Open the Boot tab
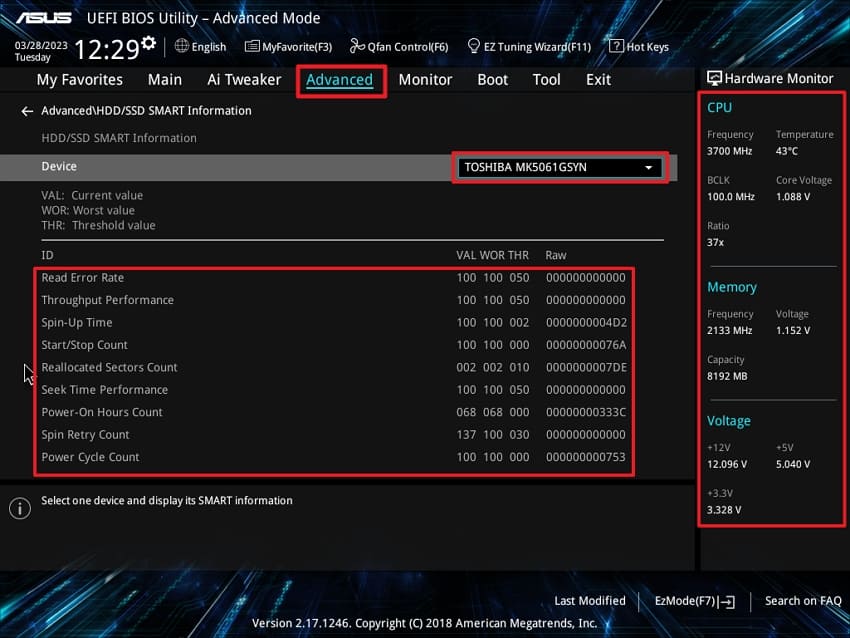The width and height of the screenshot is (850, 638). (x=492, y=79)
